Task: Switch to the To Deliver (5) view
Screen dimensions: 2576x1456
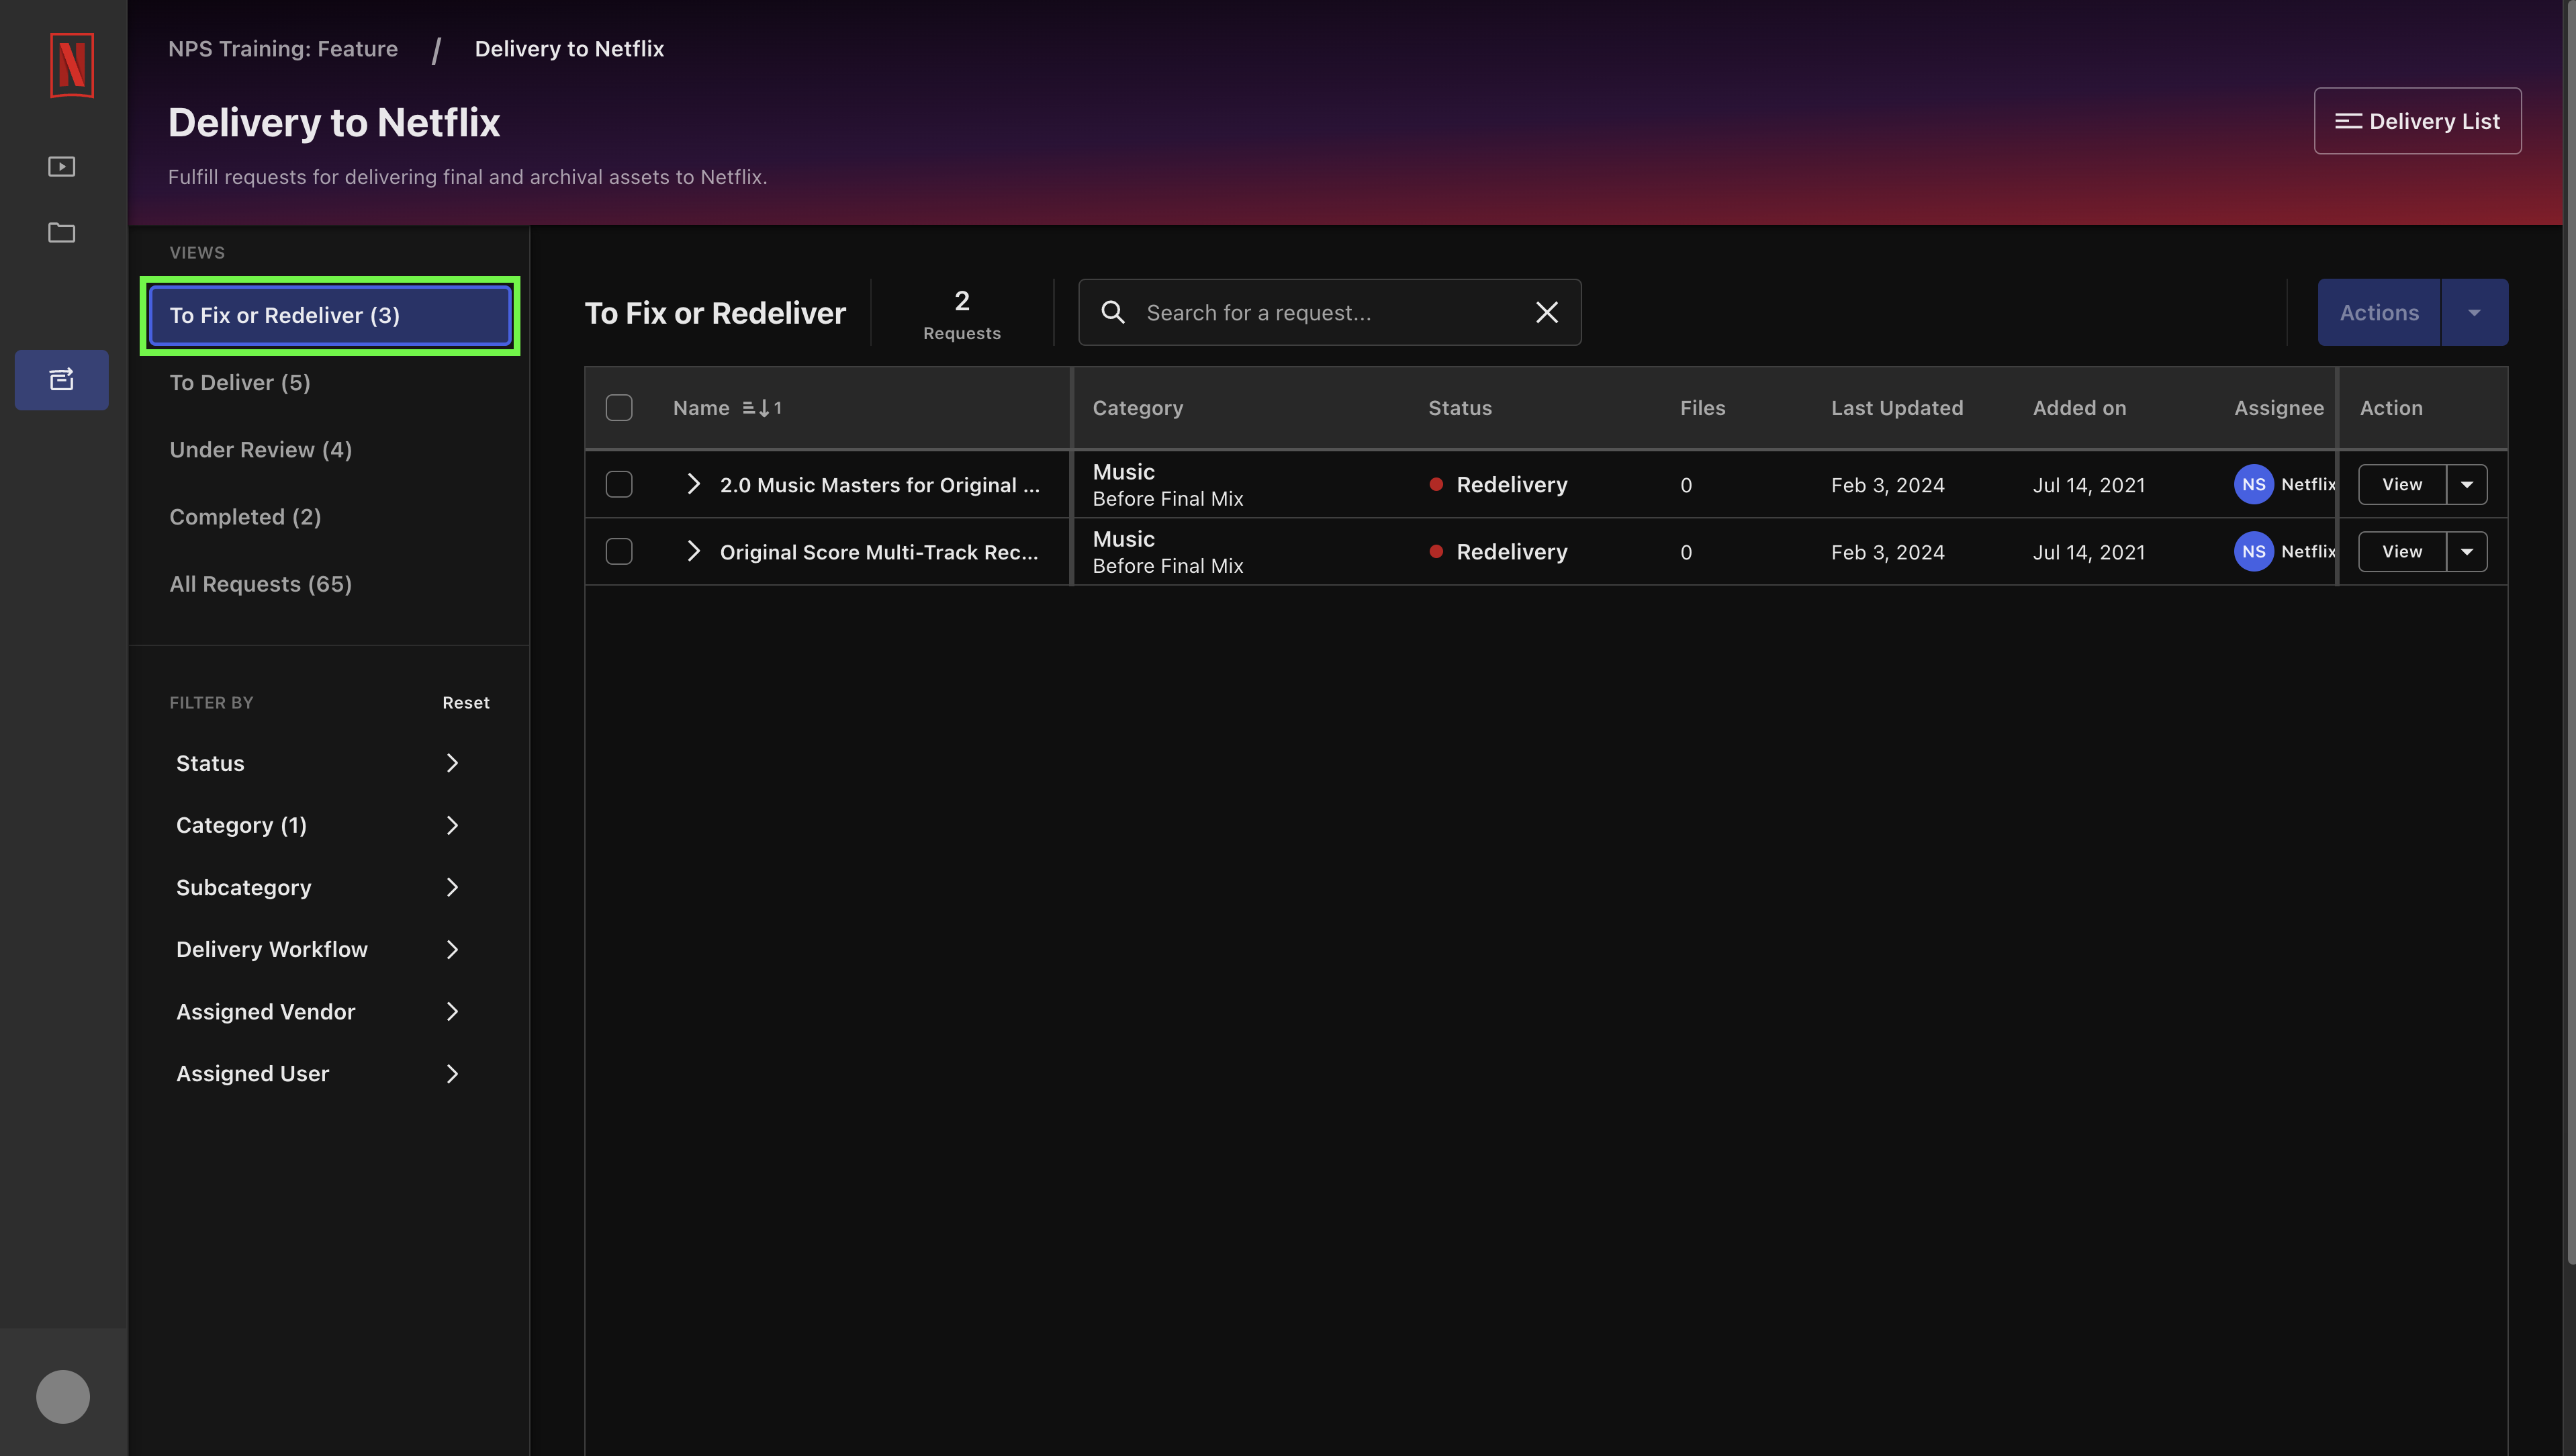Action: click(x=240, y=382)
